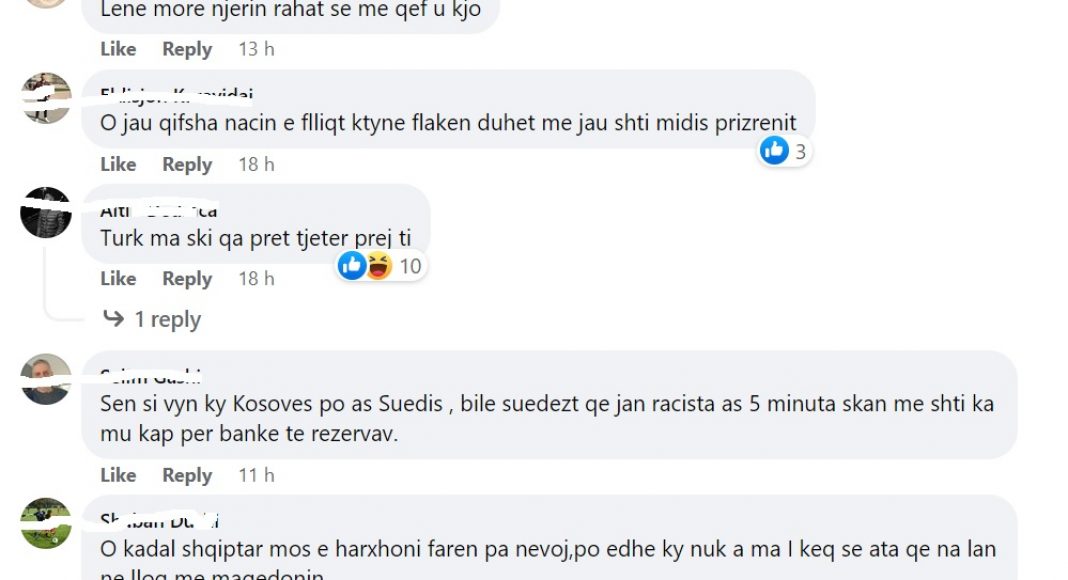Viewport: 1068px width, 580px height.
Task: Like the 'O jau qifsha nacin' comment
Action: [x=118, y=164]
